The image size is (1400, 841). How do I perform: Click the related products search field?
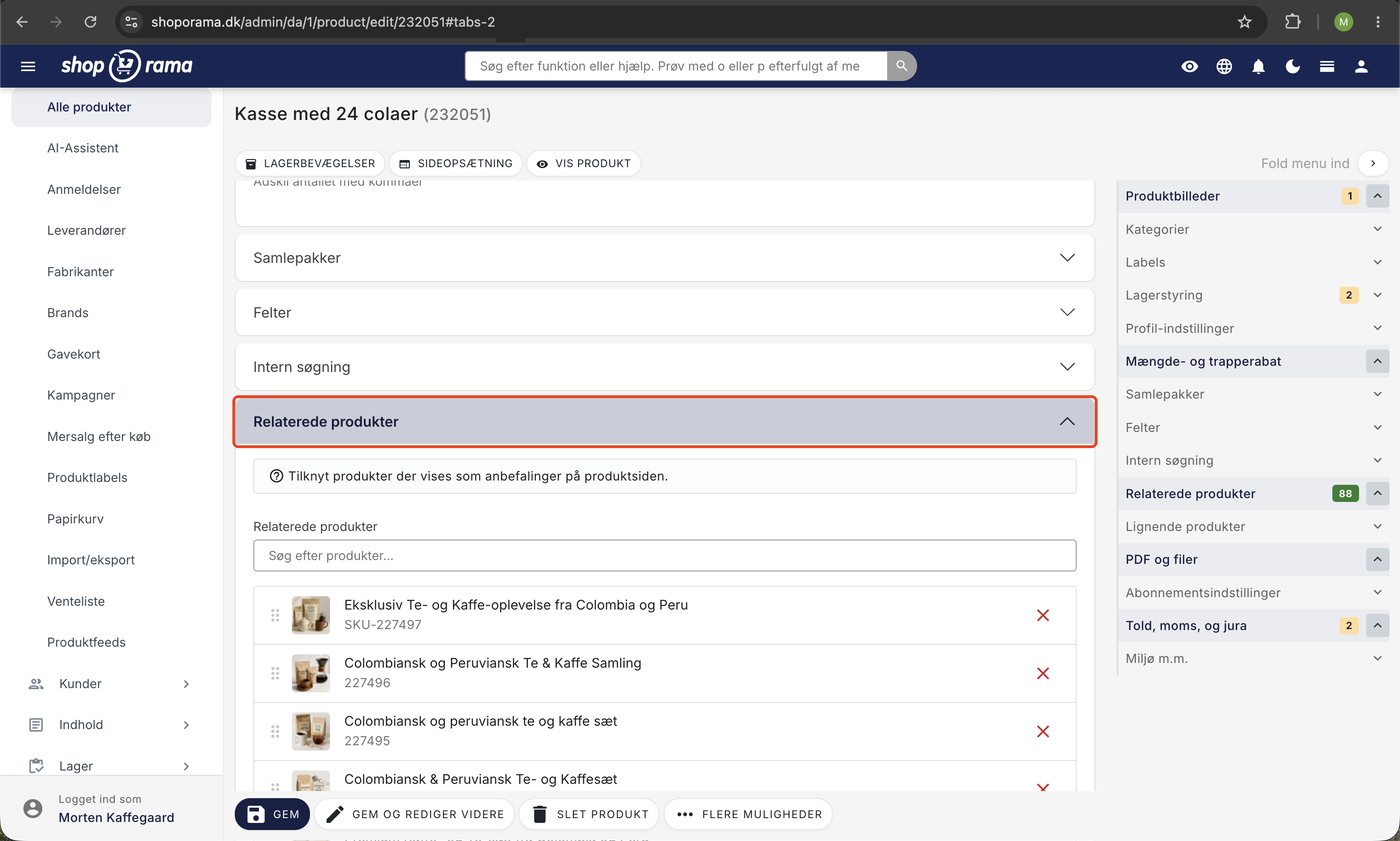[665, 556]
